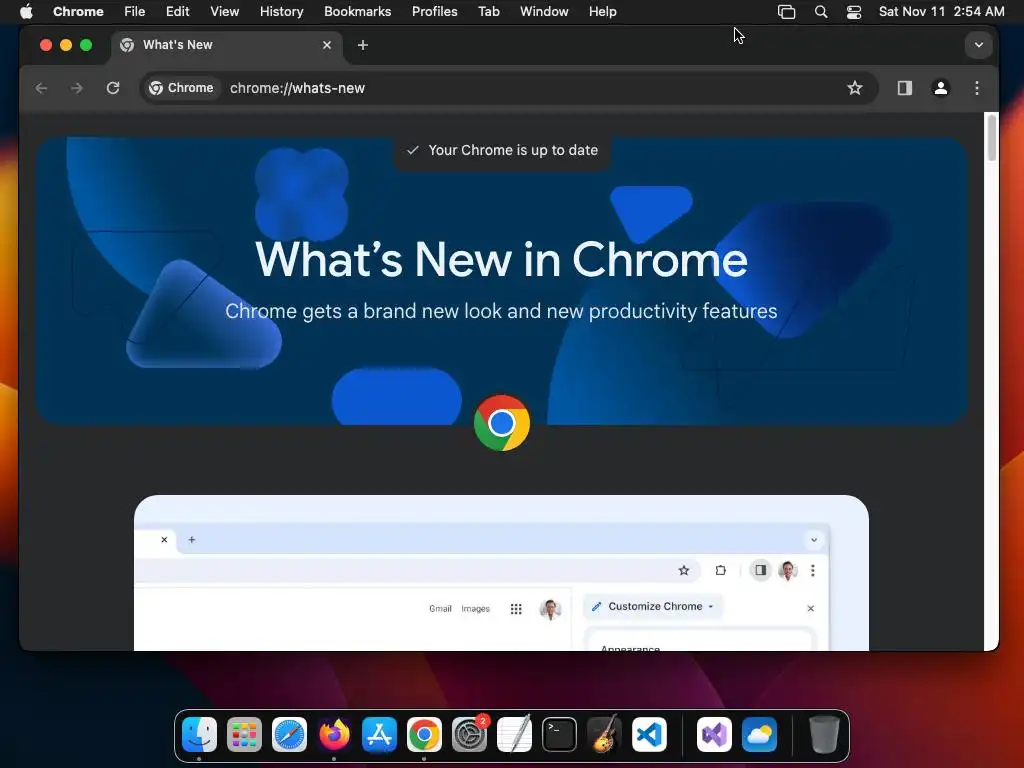Click the new tab plus in preview
The height and width of the screenshot is (768, 1024).
(191, 540)
